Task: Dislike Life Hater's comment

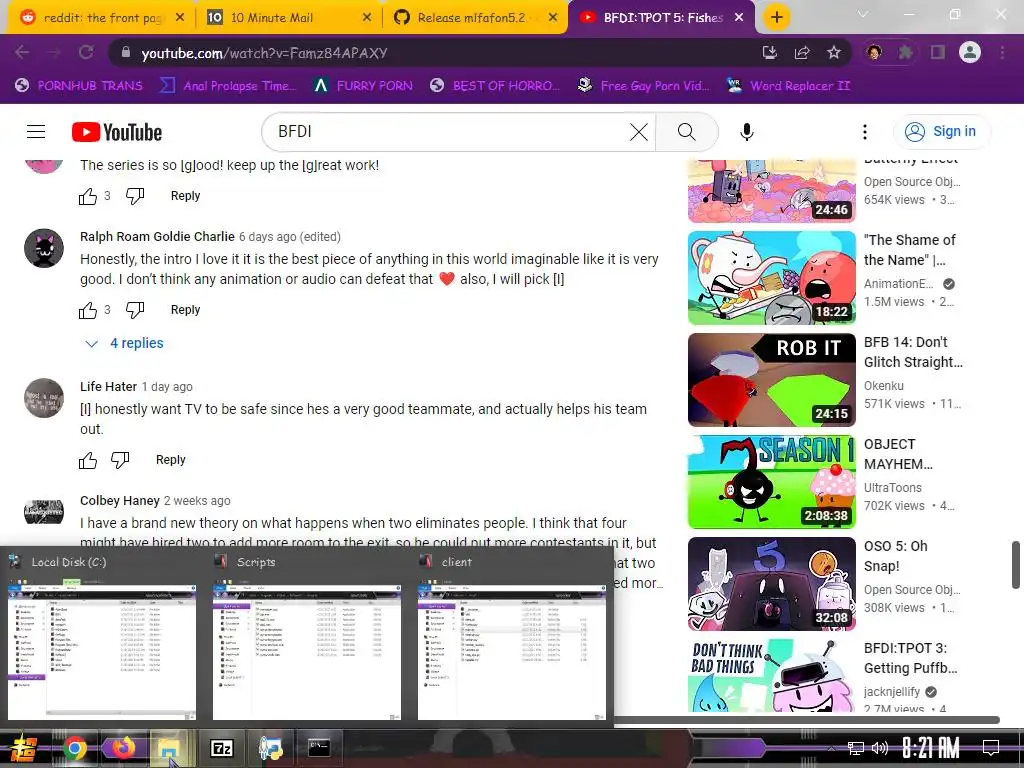Action: [120, 460]
